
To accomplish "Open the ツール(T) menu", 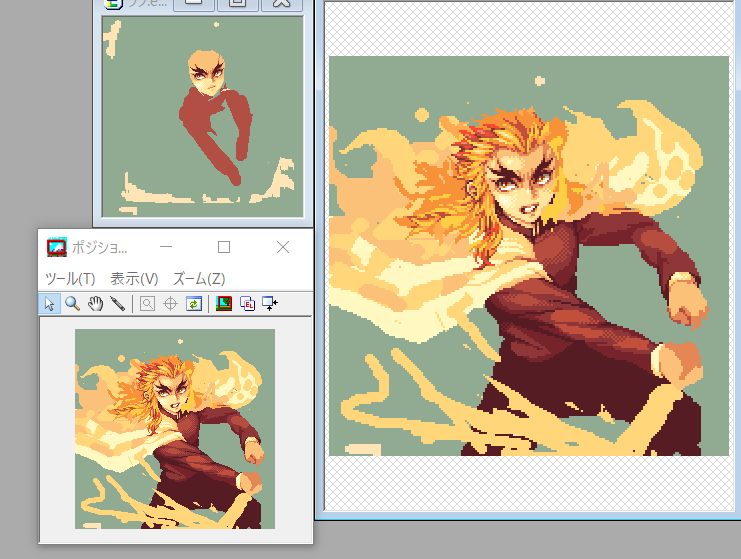I will point(70,279).
